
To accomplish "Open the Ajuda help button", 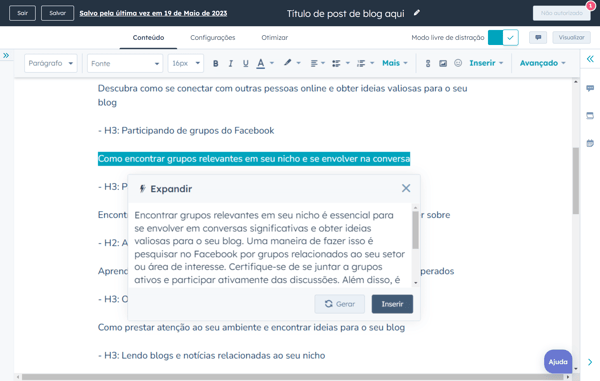I will click(558, 361).
